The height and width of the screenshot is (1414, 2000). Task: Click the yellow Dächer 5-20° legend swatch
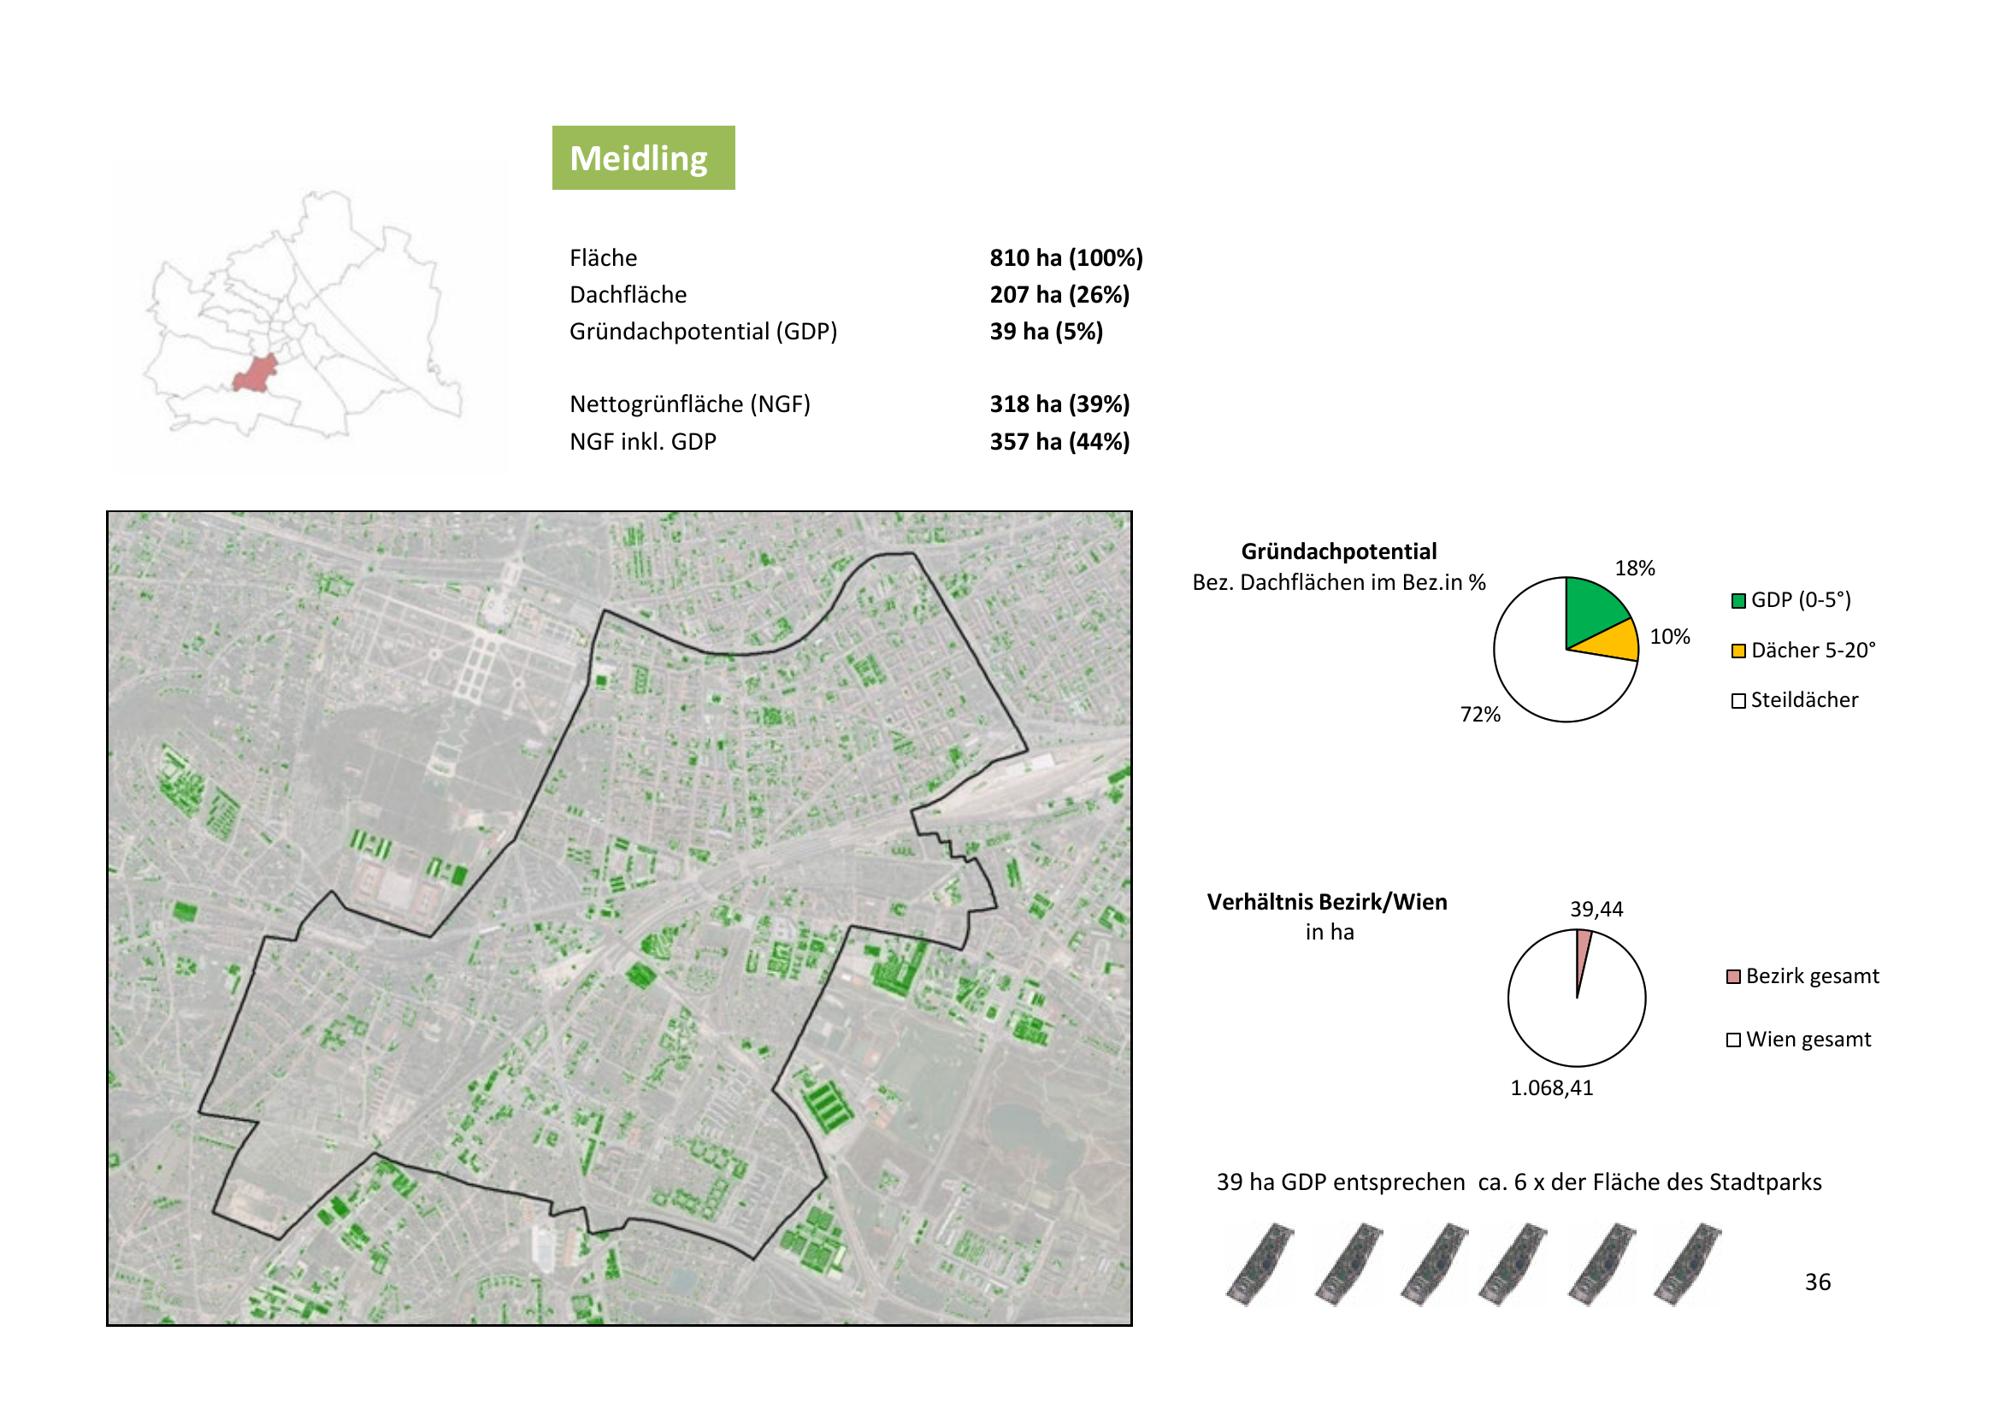[x=1738, y=651]
